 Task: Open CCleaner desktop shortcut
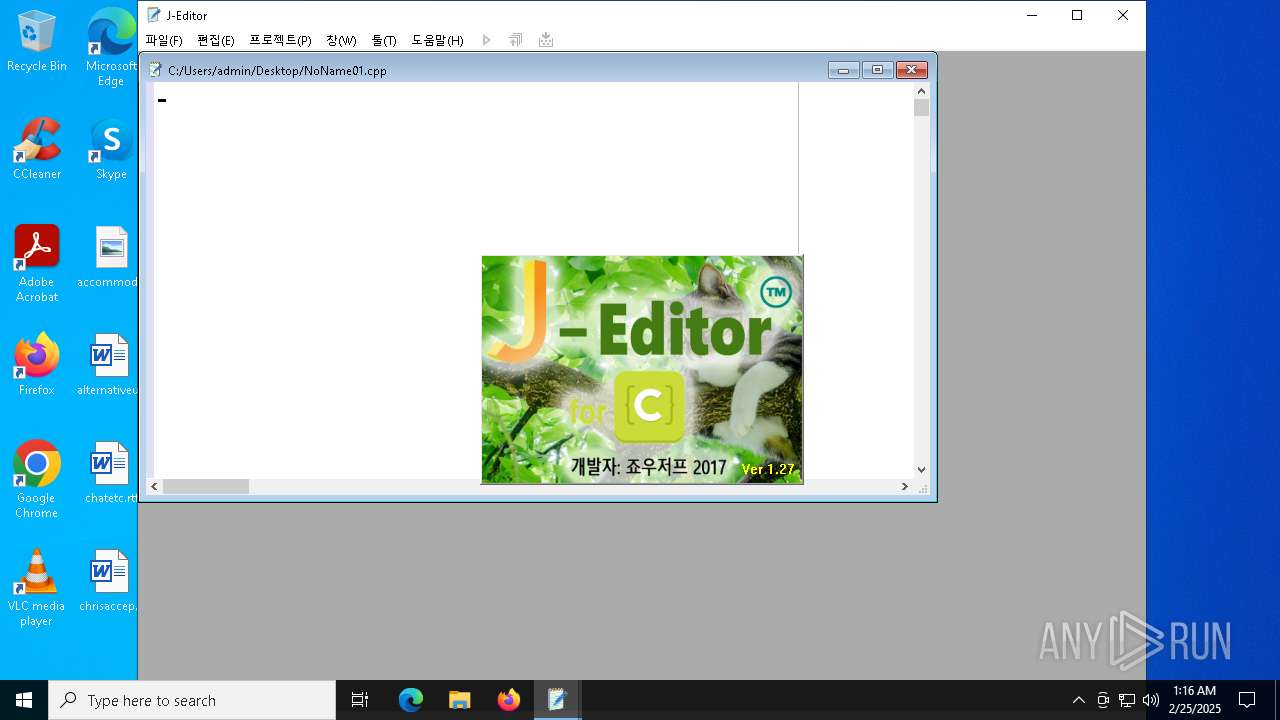tap(37, 149)
